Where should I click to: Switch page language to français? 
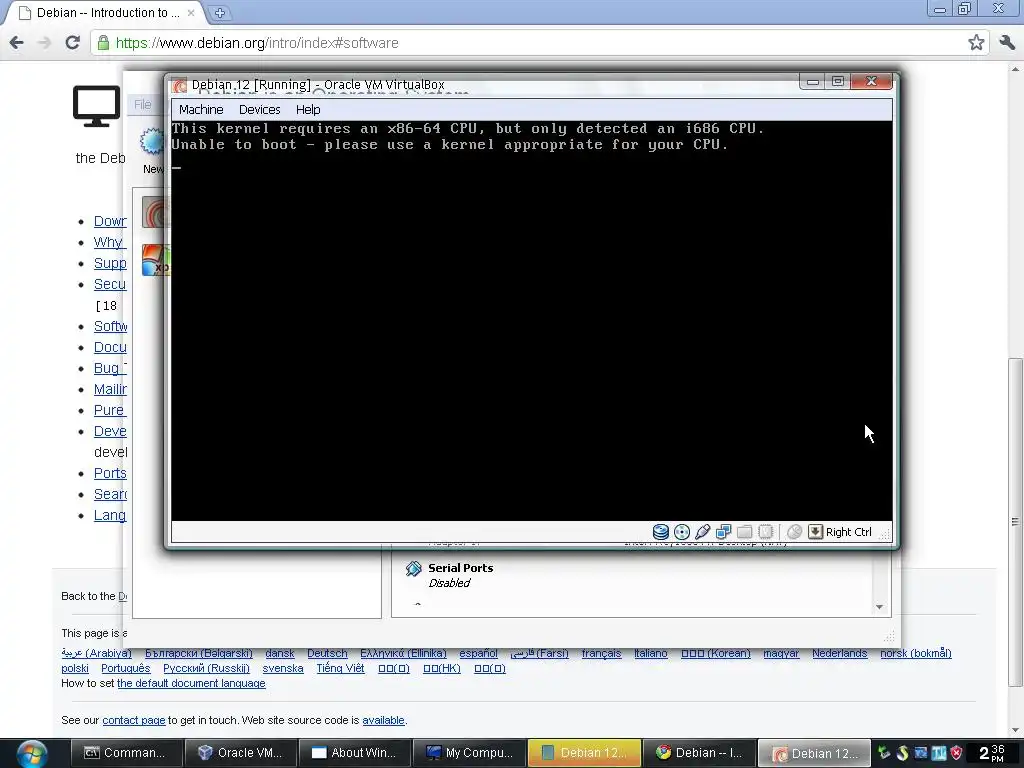(601, 653)
